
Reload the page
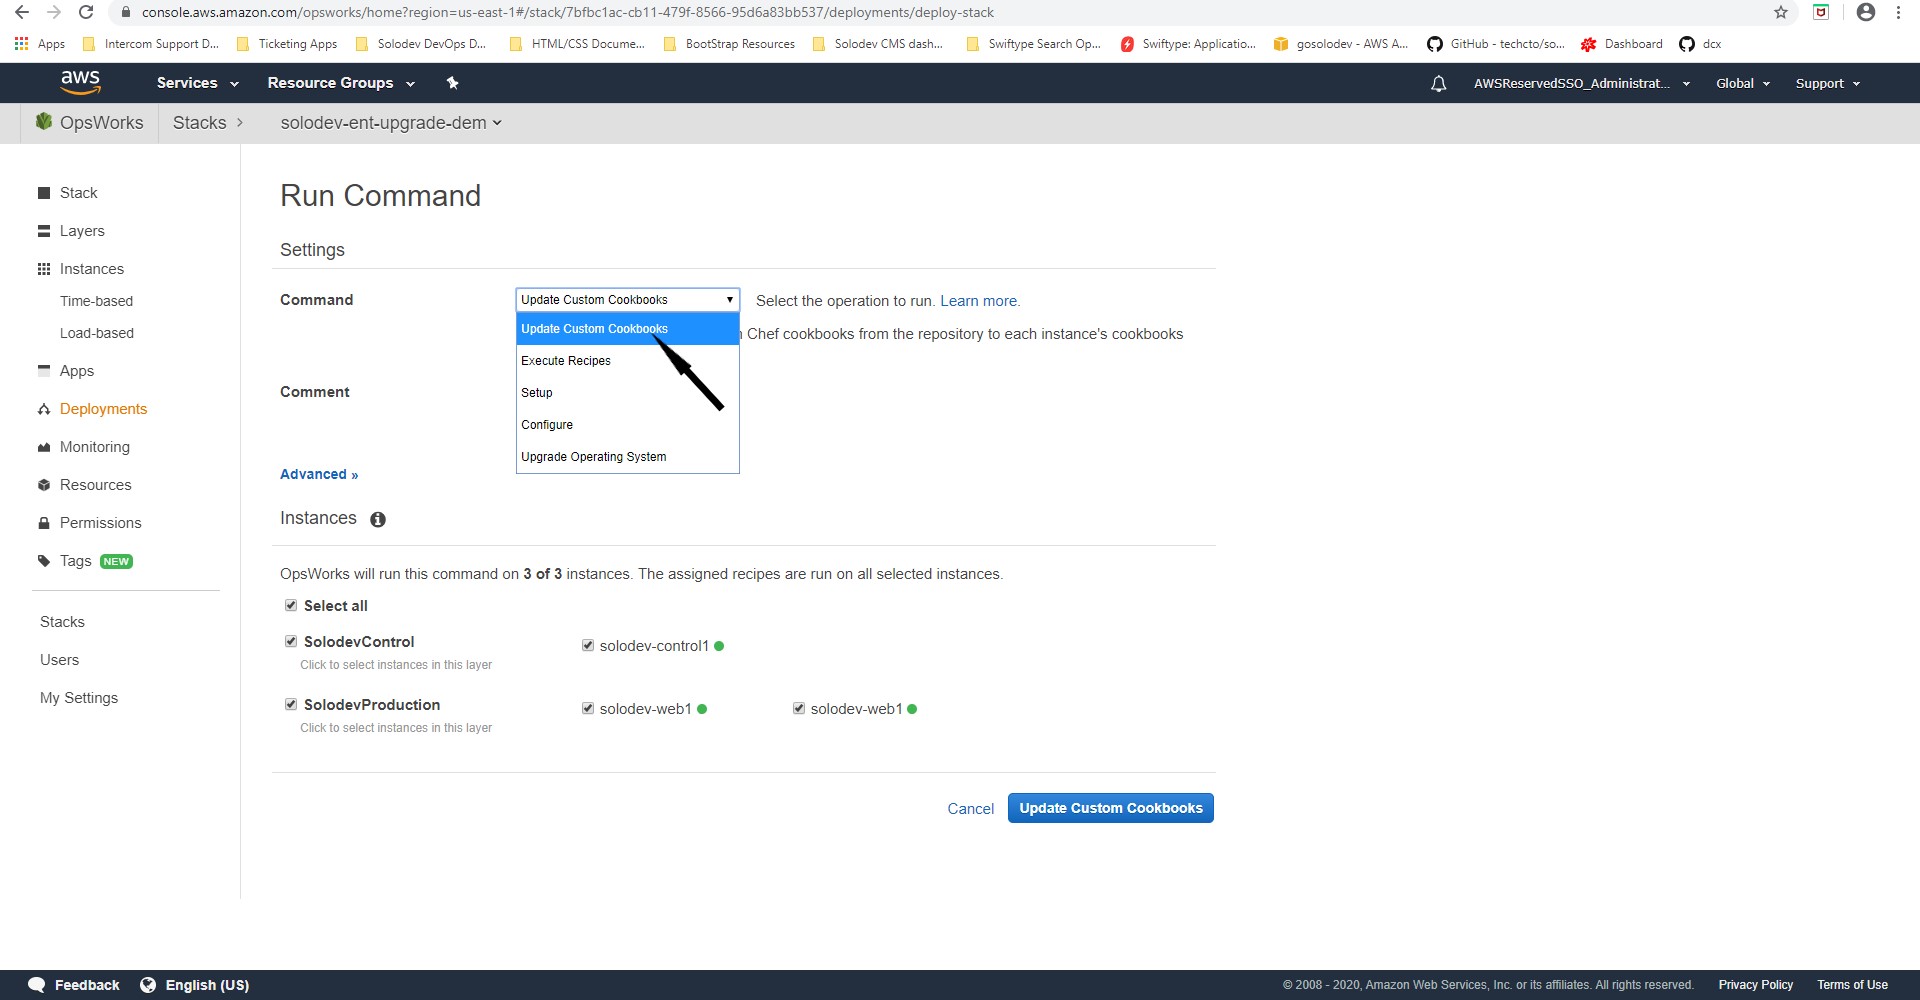tap(86, 12)
